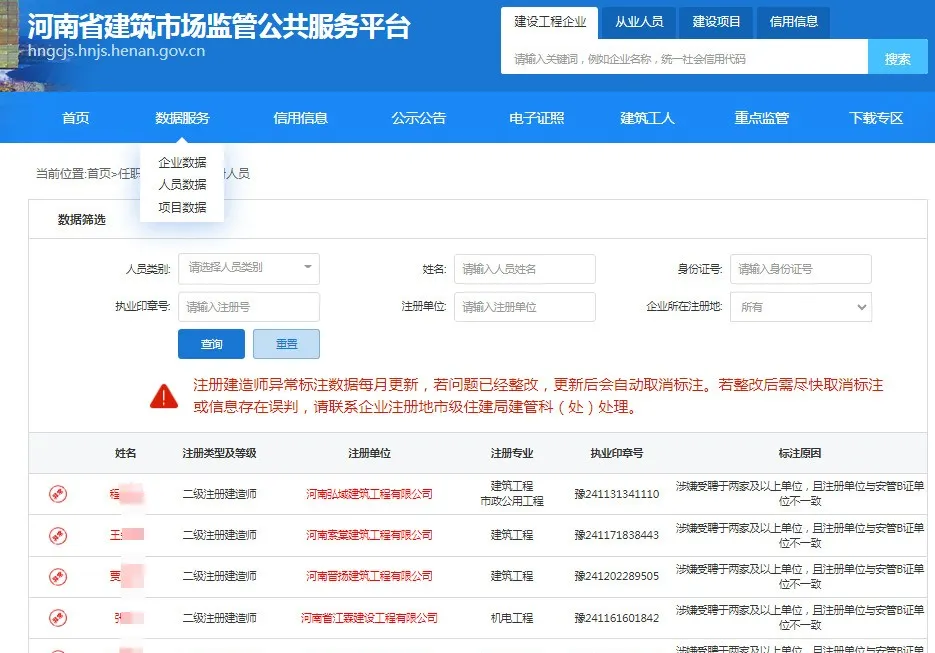Open 公示公告 in the navigation bar
The width and height of the screenshot is (935, 653).
click(x=419, y=118)
